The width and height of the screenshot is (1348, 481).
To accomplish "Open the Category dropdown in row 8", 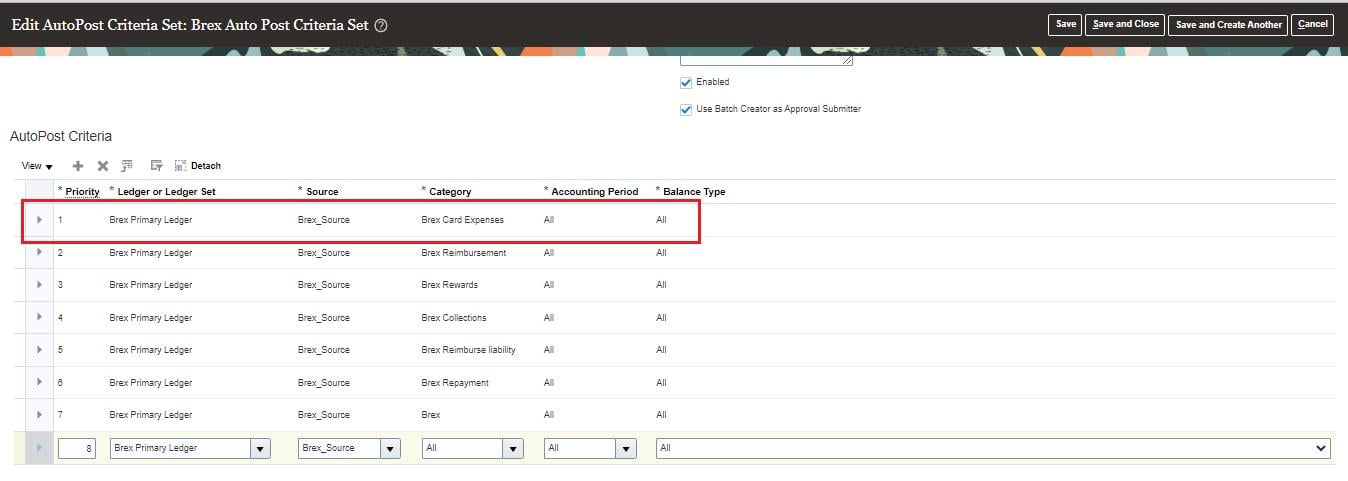I will pos(513,449).
